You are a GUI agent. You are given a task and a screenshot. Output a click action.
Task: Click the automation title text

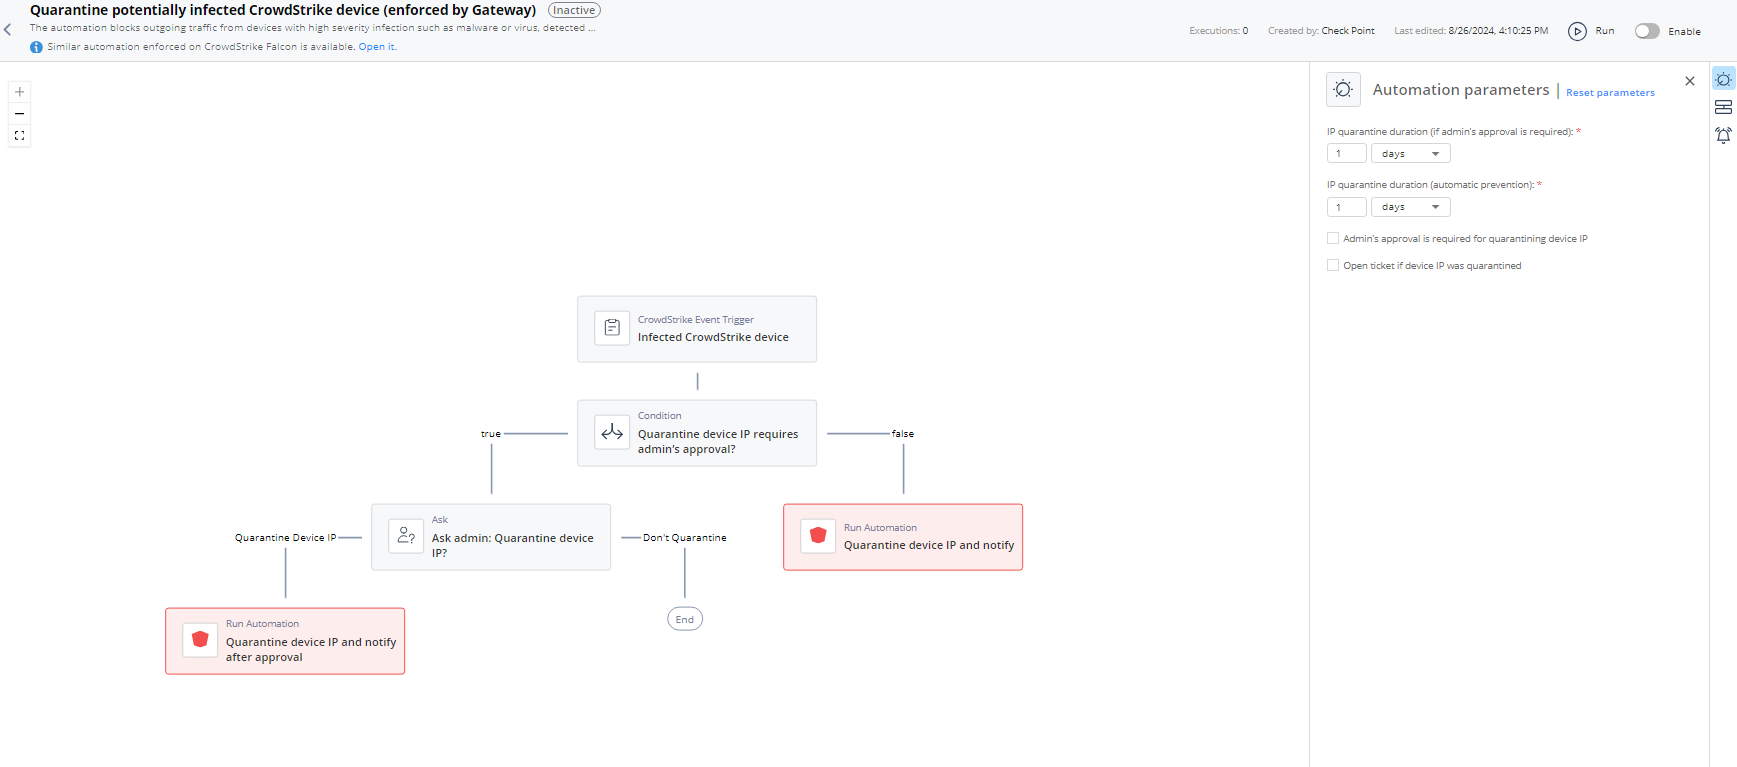coord(283,10)
